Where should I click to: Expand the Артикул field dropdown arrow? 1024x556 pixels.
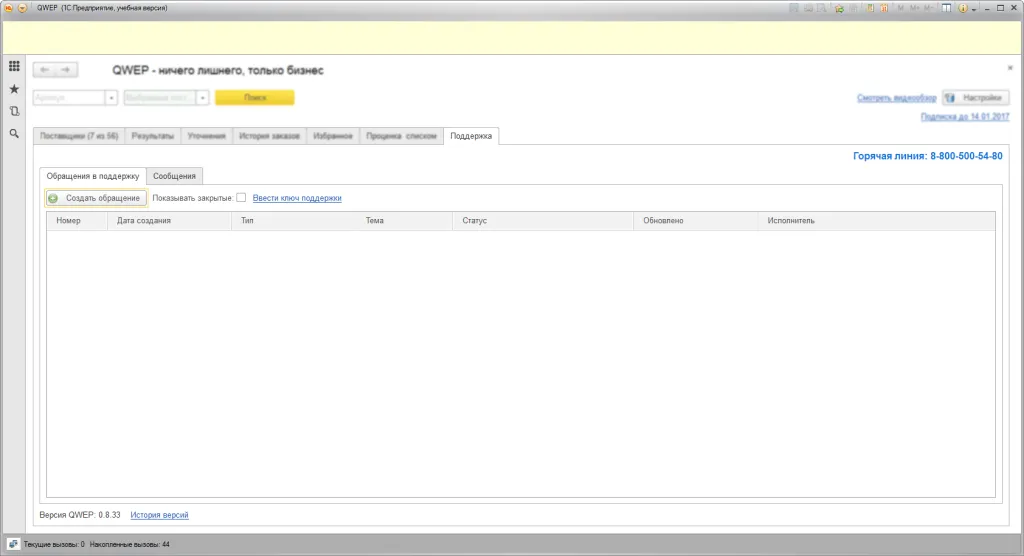click(x=111, y=98)
